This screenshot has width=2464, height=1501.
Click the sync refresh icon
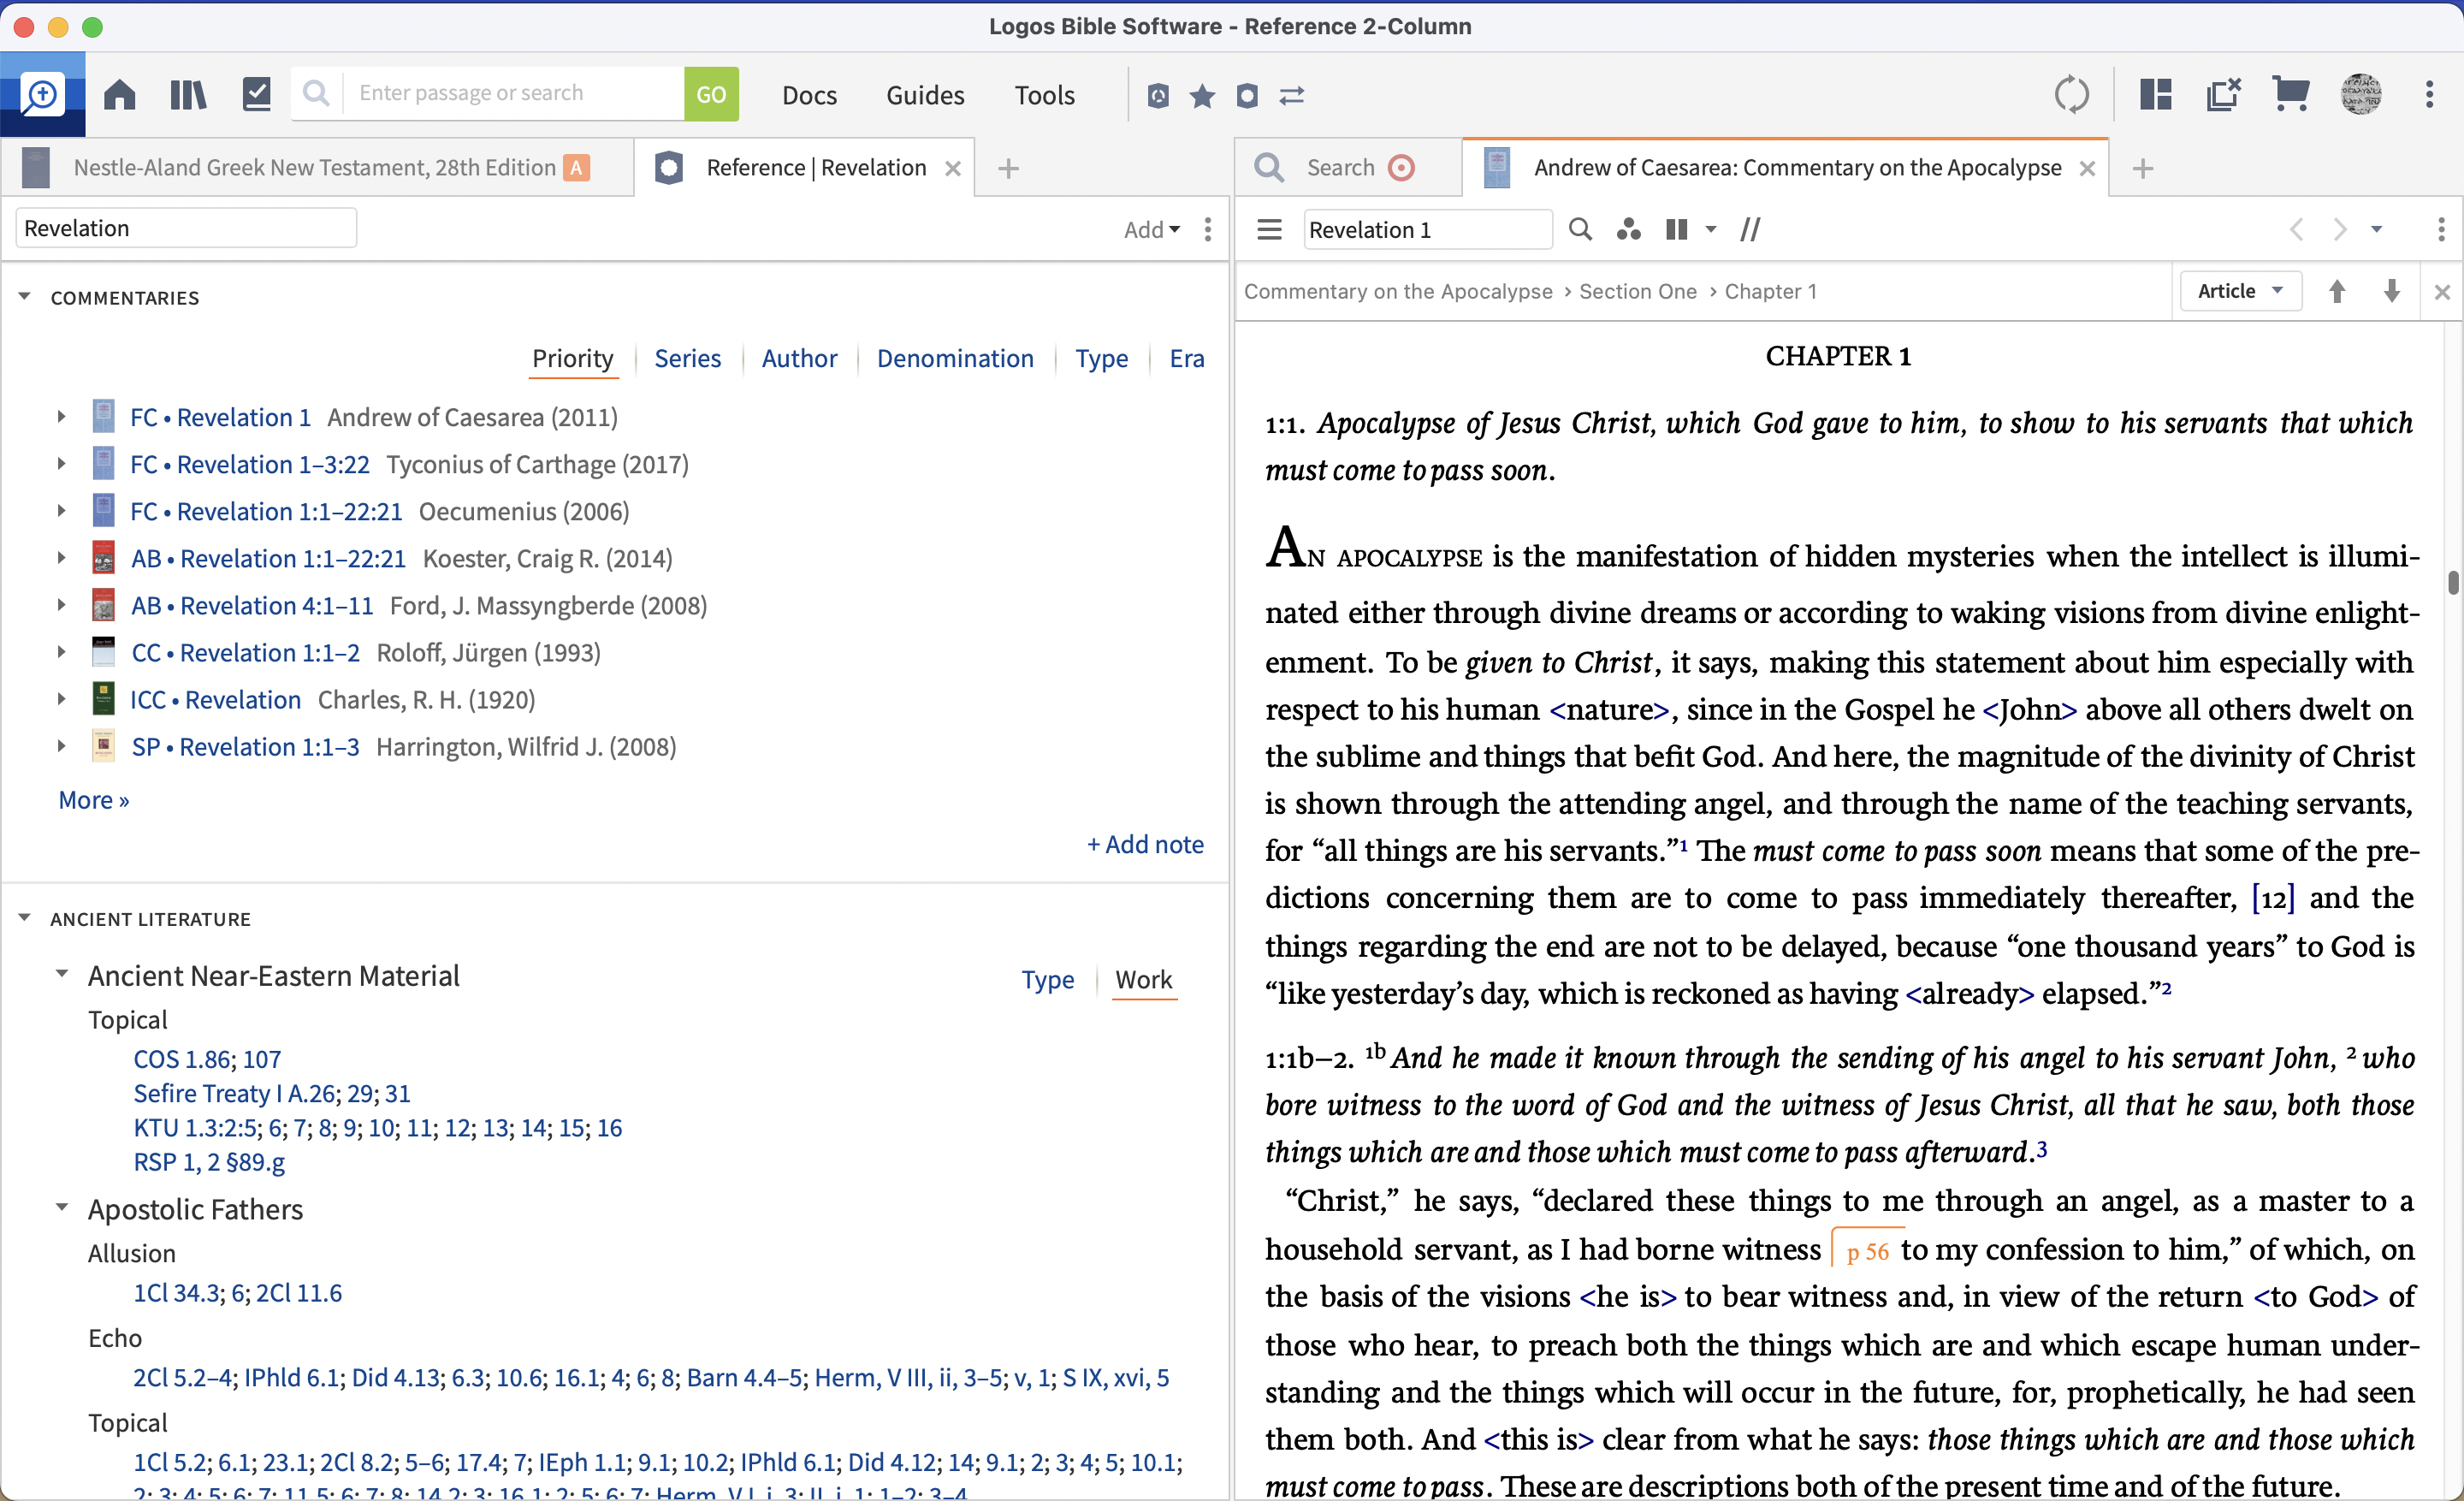coord(2071,95)
